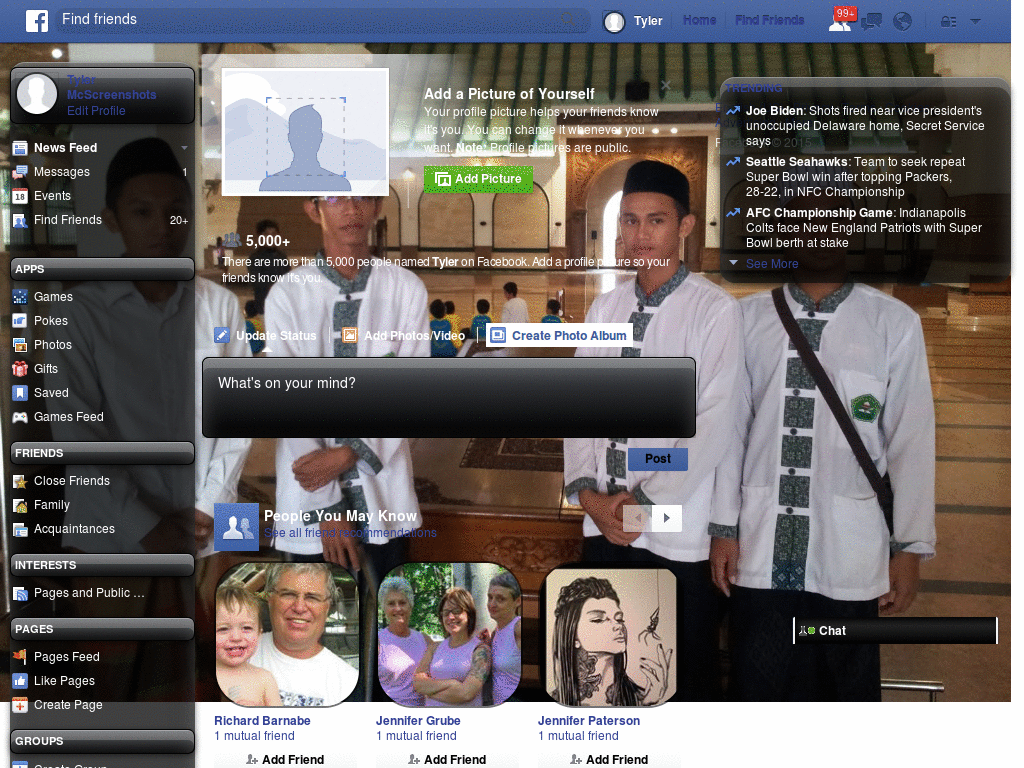Click the Facebook logo icon
The image size is (1024, 768).
click(37, 21)
